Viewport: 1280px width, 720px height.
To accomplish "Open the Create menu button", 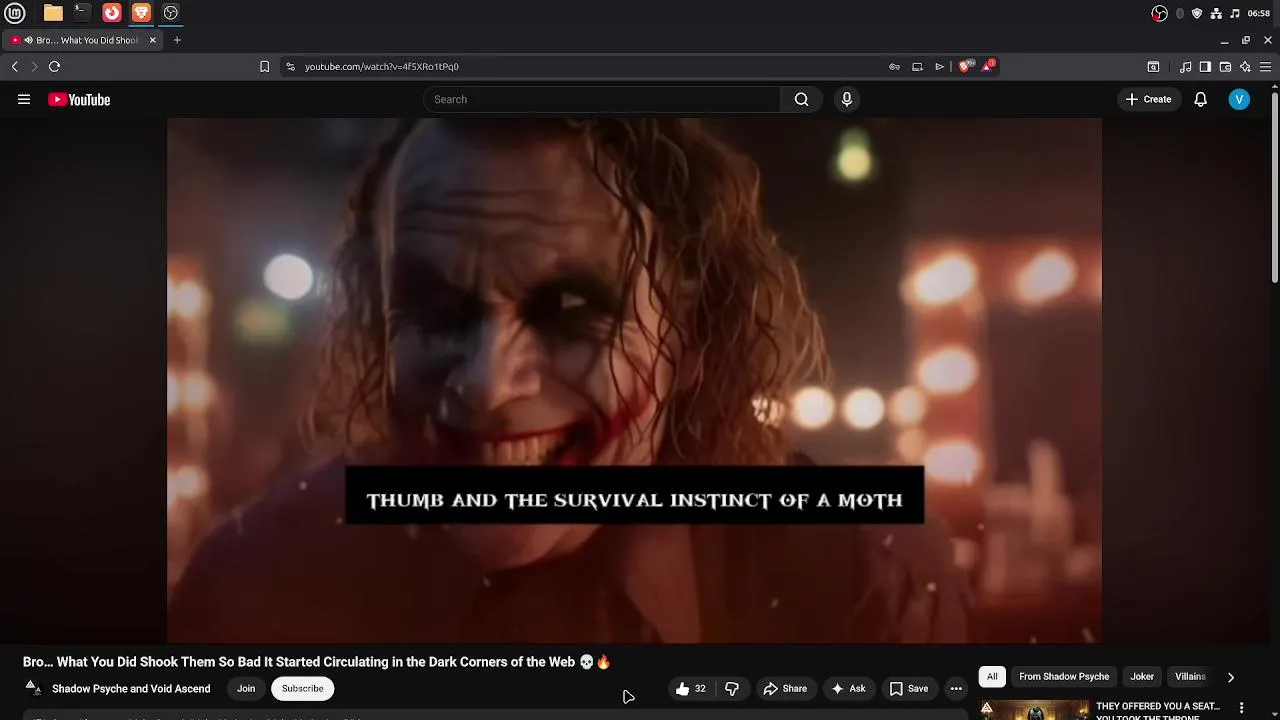I will point(1148,99).
